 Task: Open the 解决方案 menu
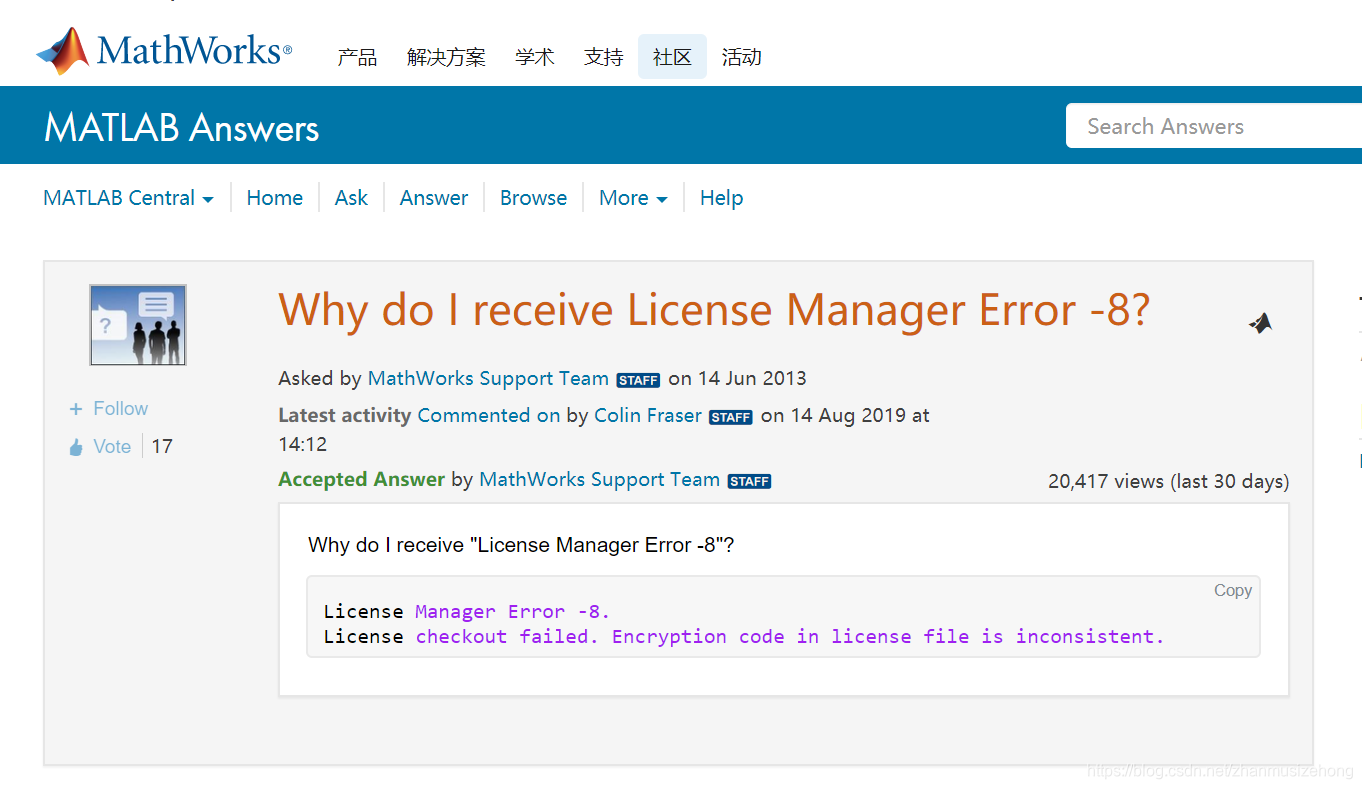446,57
